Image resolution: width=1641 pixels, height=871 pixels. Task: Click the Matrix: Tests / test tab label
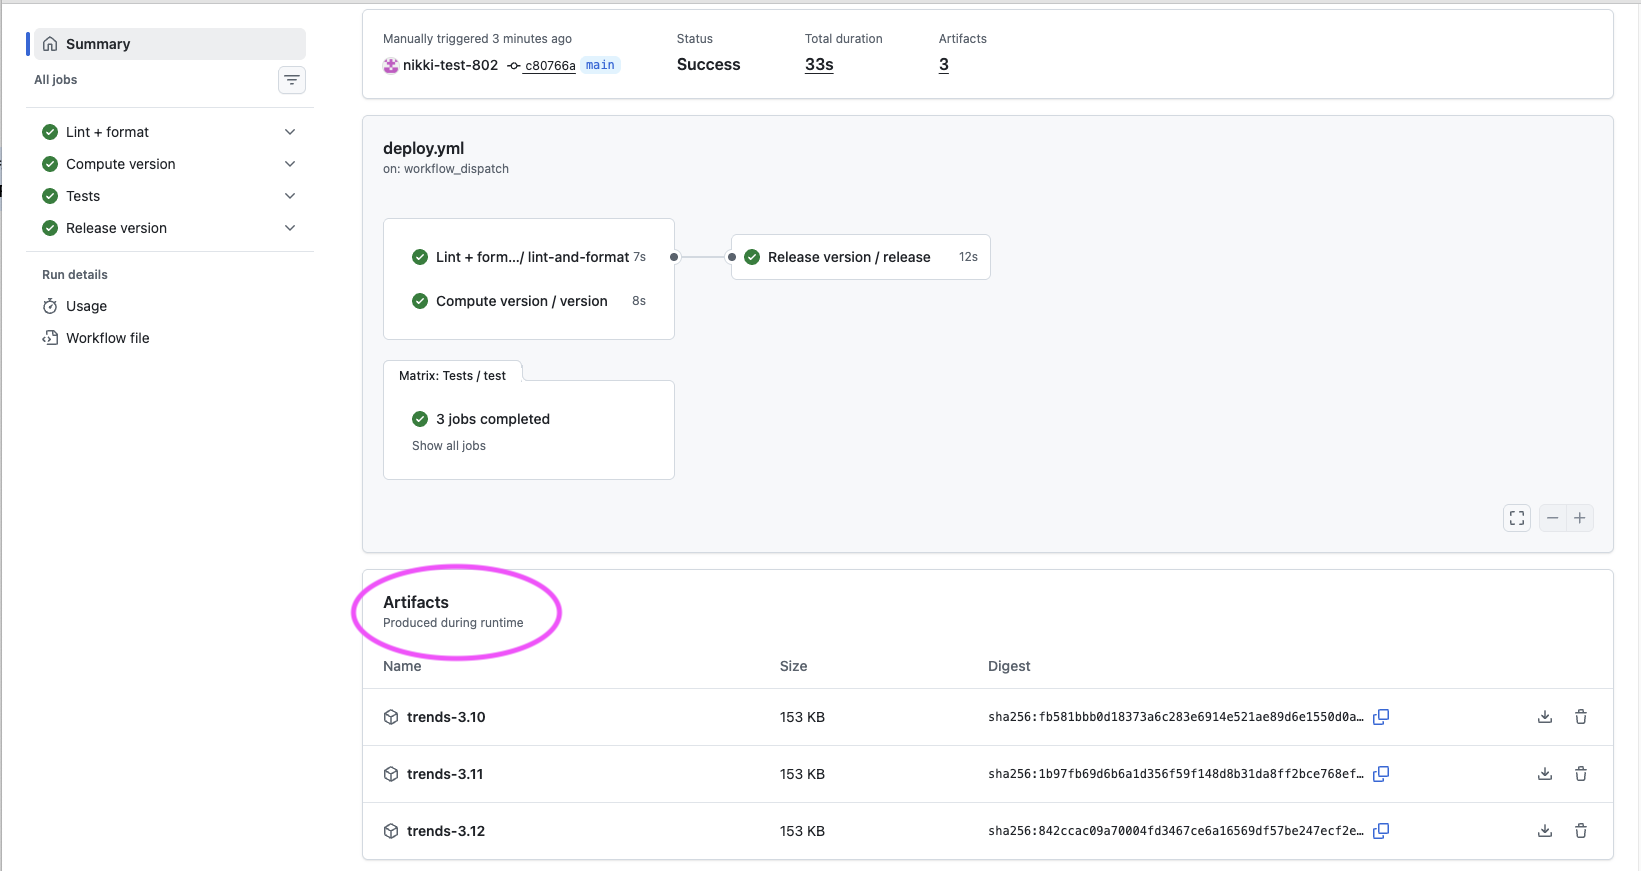[452, 376]
